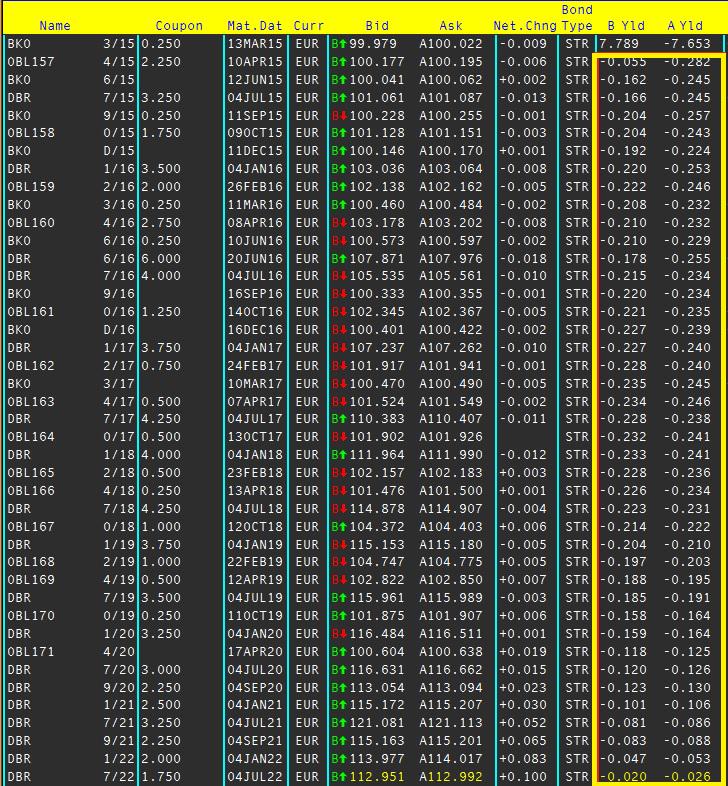Select the OBL169 bond name

[31, 580]
